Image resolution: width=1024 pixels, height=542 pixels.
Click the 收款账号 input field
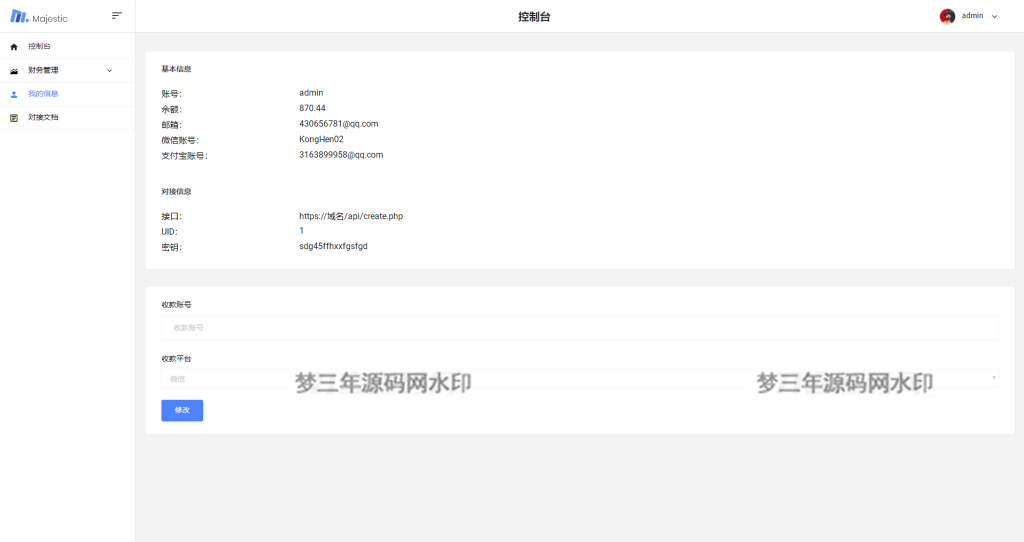pyautogui.click(x=580, y=327)
